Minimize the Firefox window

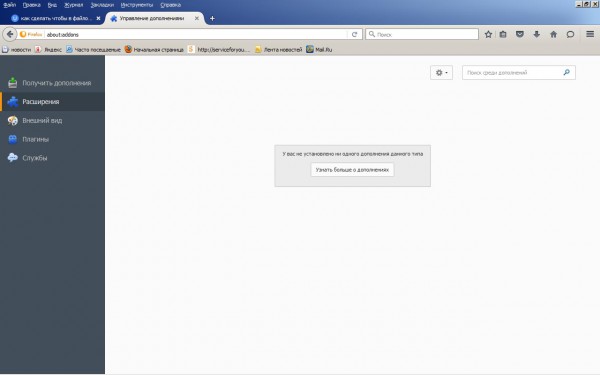tap(579, 4)
